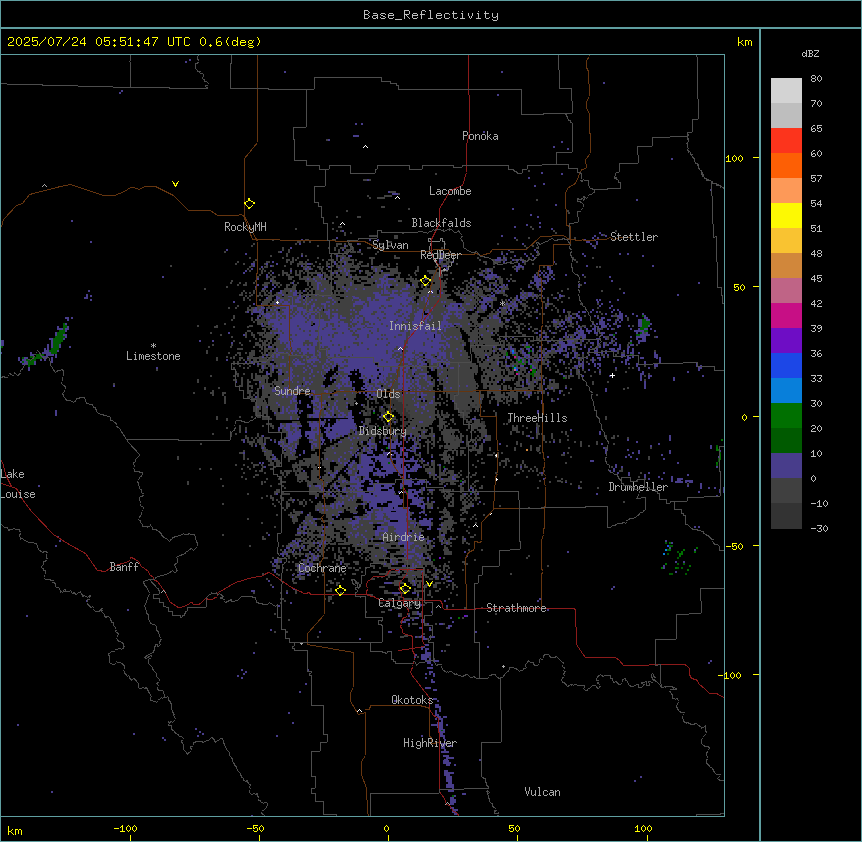Viewport: 862px width, 842px height.
Task: Click the Strathmore label
Action: [x=516, y=608]
